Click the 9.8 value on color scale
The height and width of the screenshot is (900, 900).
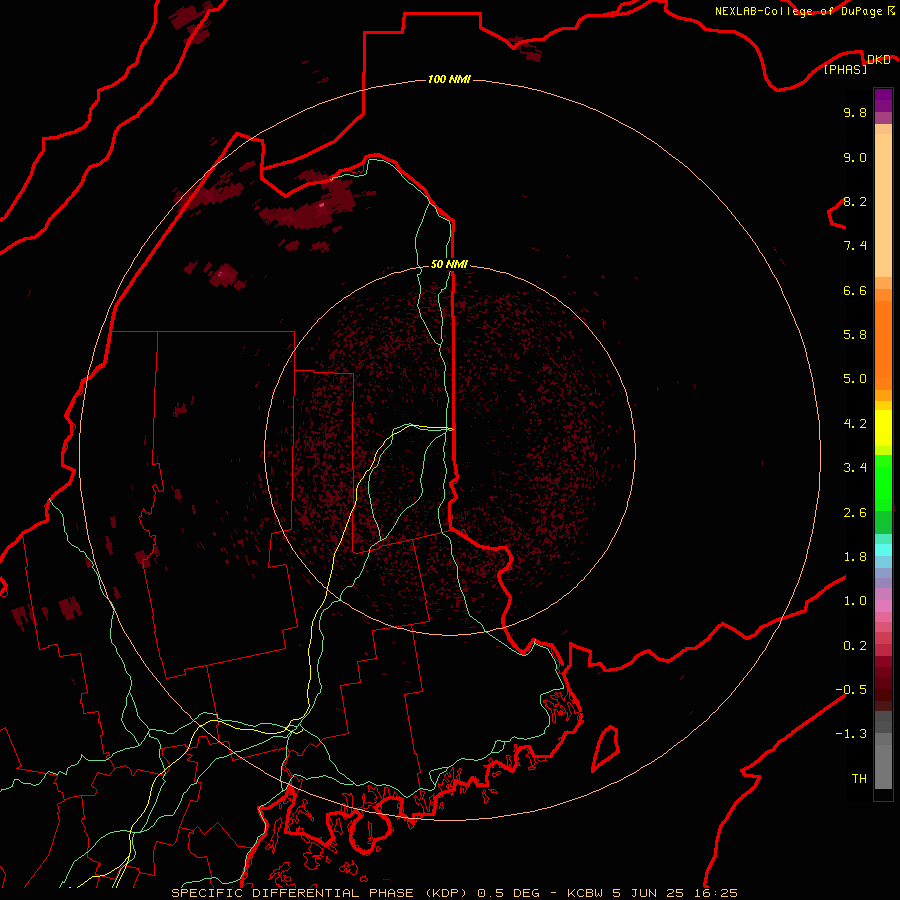tap(855, 112)
